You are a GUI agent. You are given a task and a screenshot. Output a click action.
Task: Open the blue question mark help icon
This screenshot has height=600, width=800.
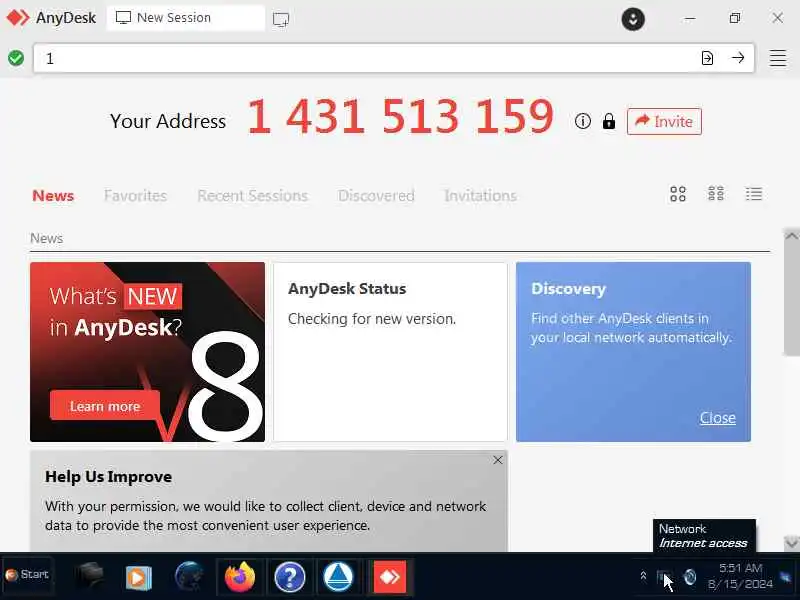[289, 578]
